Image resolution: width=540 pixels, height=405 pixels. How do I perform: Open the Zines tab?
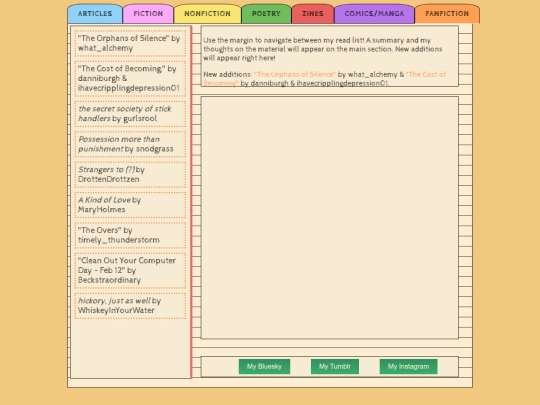point(313,14)
